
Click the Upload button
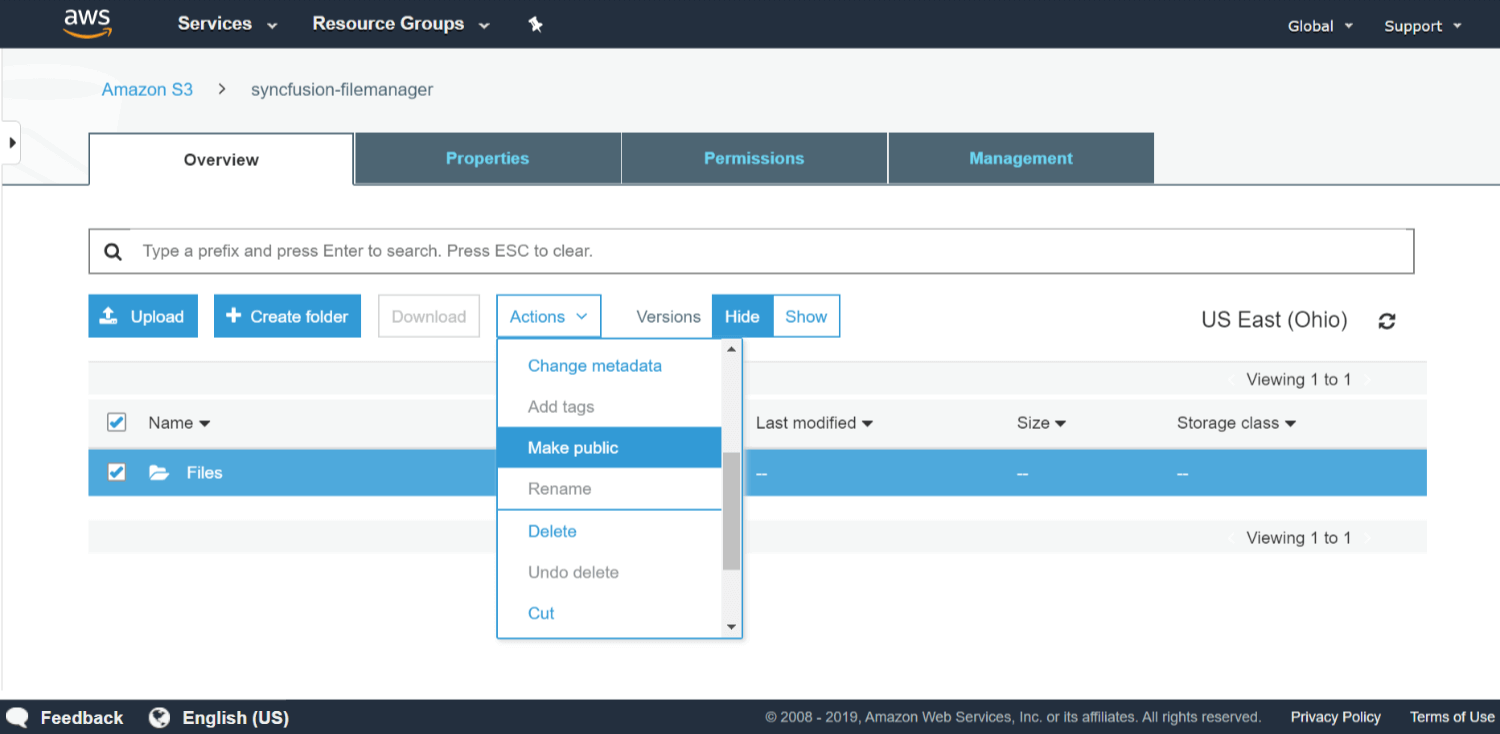143,316
